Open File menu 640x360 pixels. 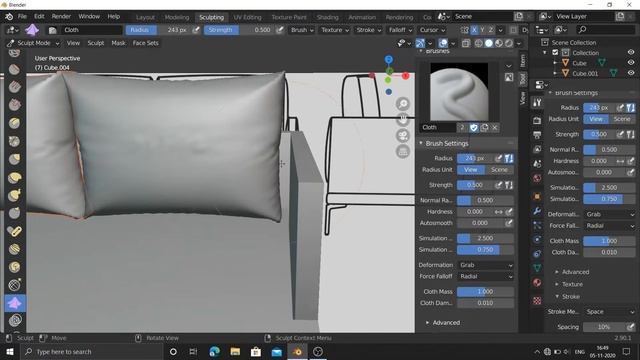pyautogui.click(x=22, y=17)
